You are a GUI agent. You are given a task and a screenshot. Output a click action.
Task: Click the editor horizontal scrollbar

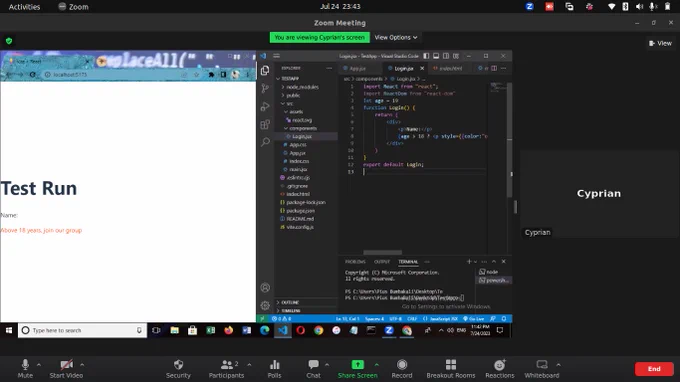(x=382, y=252)
